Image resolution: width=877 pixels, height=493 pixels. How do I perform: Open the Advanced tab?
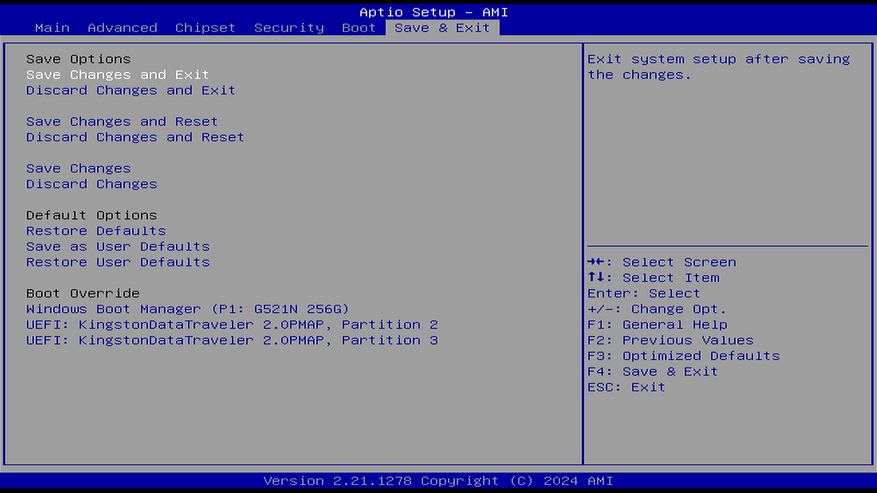tap(122, 27)
